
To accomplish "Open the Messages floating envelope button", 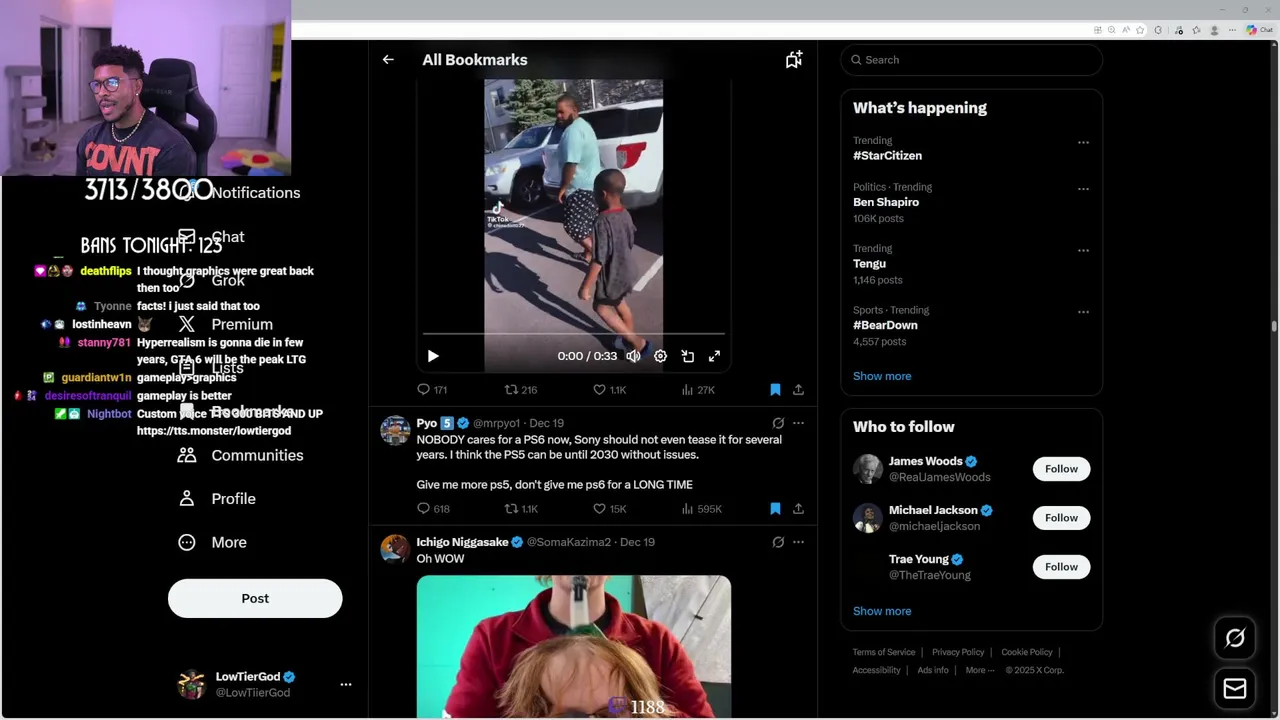I will point(1235,689).
